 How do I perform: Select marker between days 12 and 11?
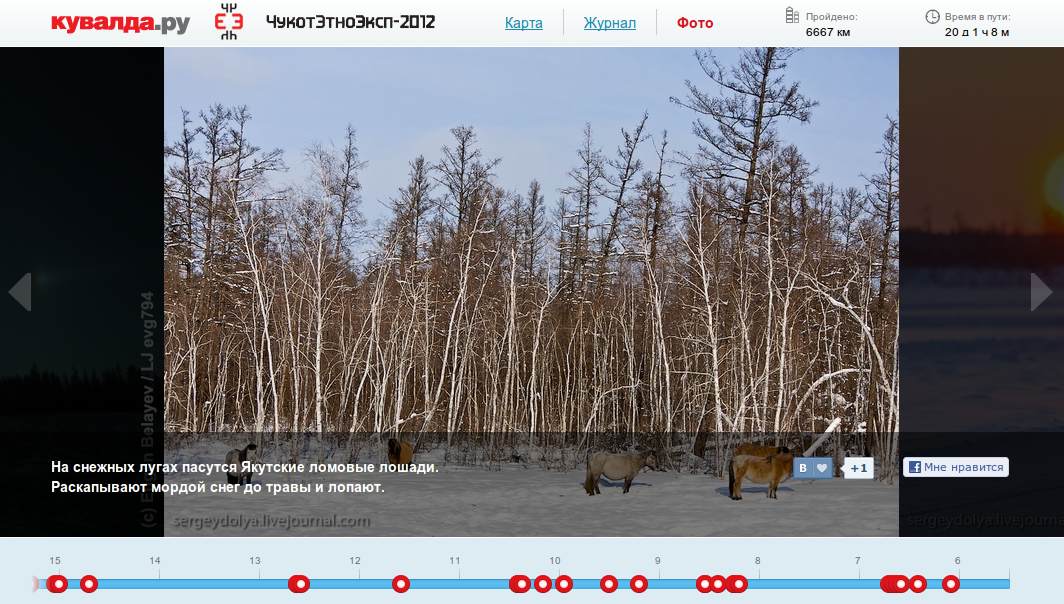tap(401, 584)
